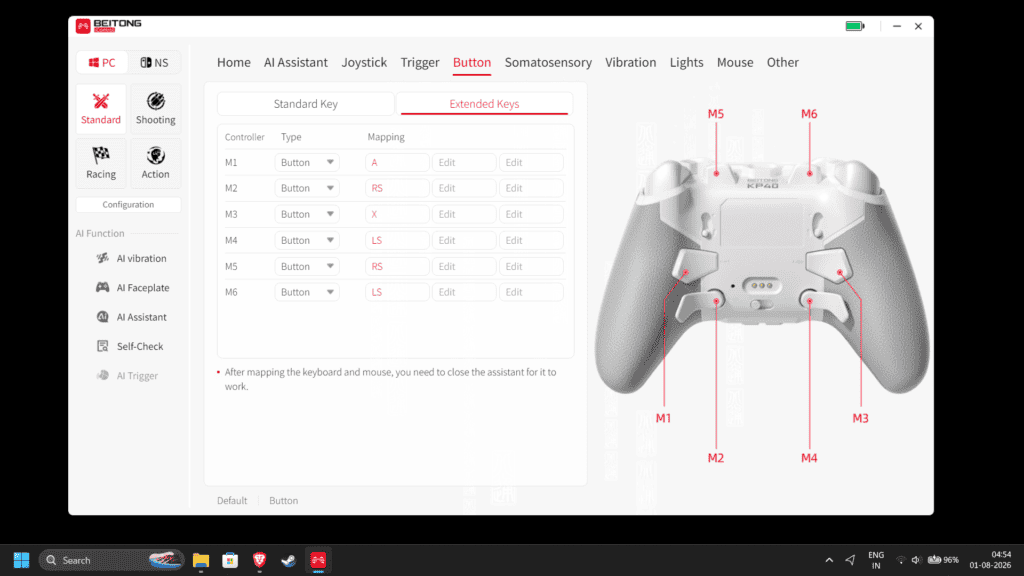Select the Standard profile icon
Viewport: 1024px width, 576px height.
[x=101, y=108]
